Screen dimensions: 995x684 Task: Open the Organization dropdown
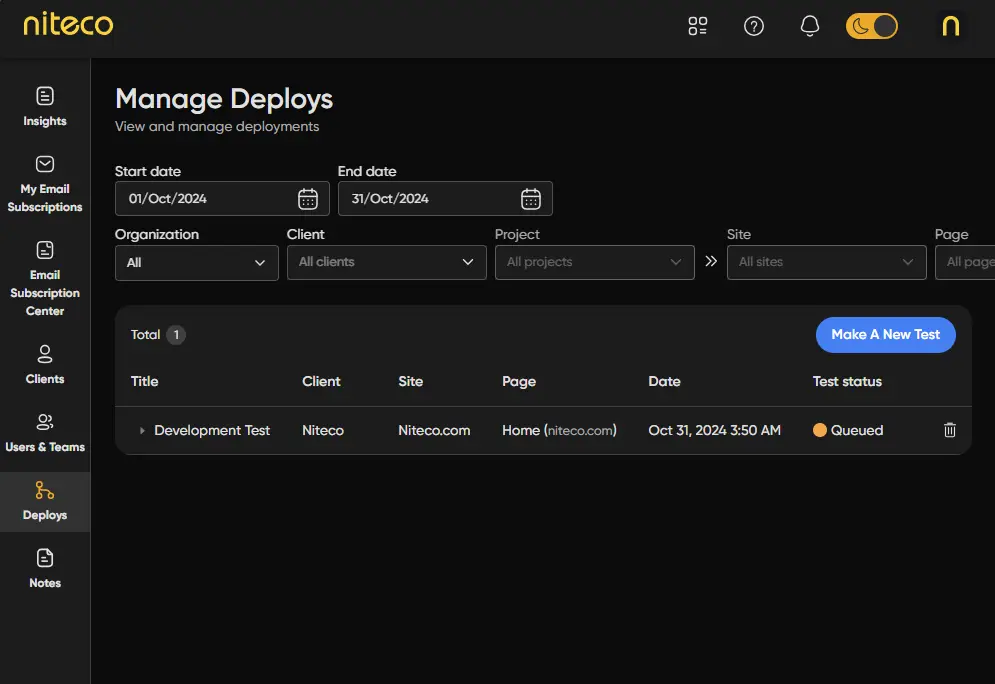196,262
